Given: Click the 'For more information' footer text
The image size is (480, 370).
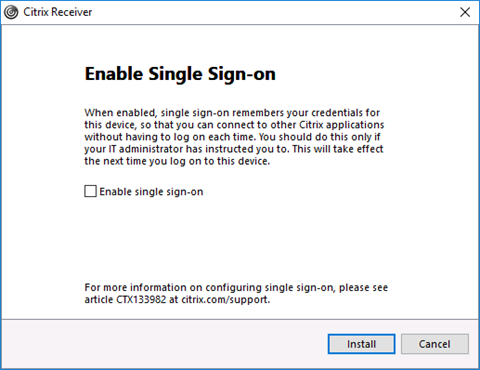Looking at the screenshot, I should click(236, 293).
